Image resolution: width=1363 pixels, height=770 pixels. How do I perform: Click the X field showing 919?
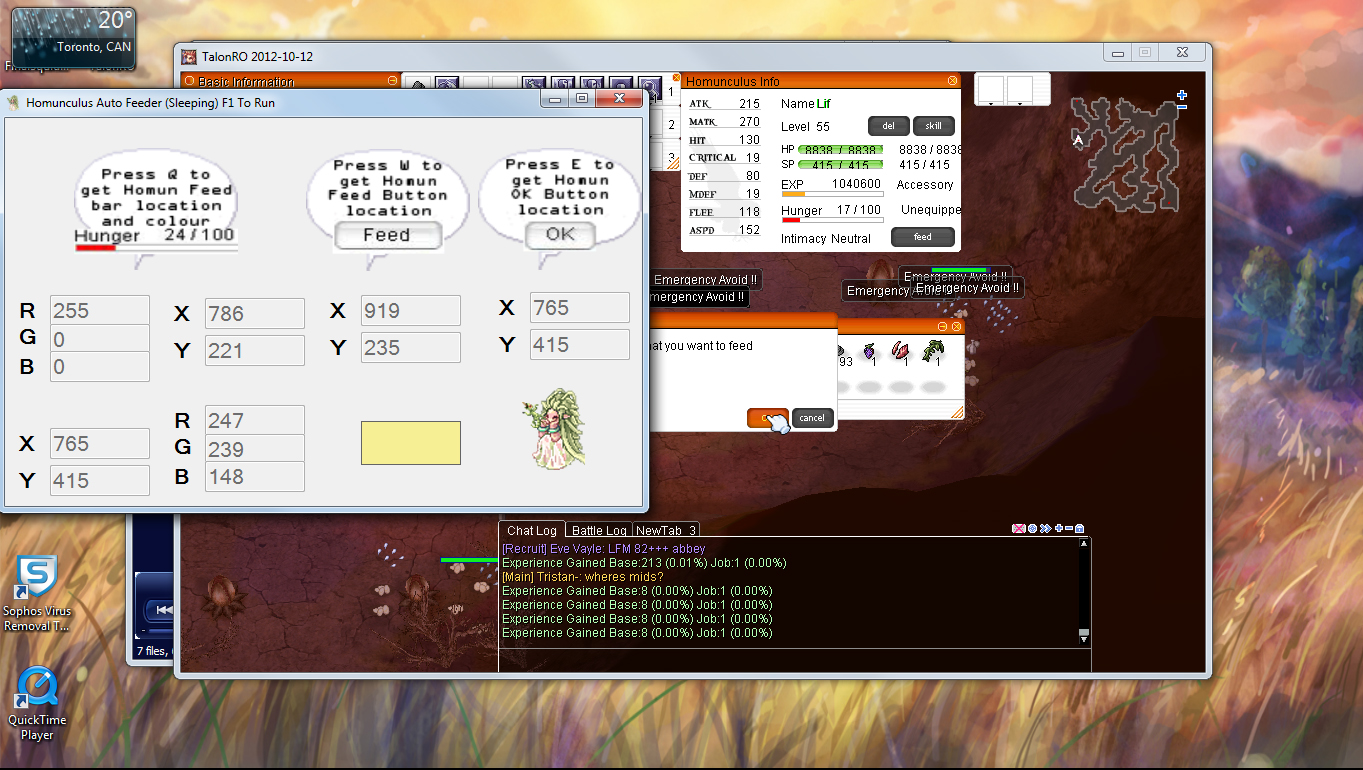[x=411, y=310]
